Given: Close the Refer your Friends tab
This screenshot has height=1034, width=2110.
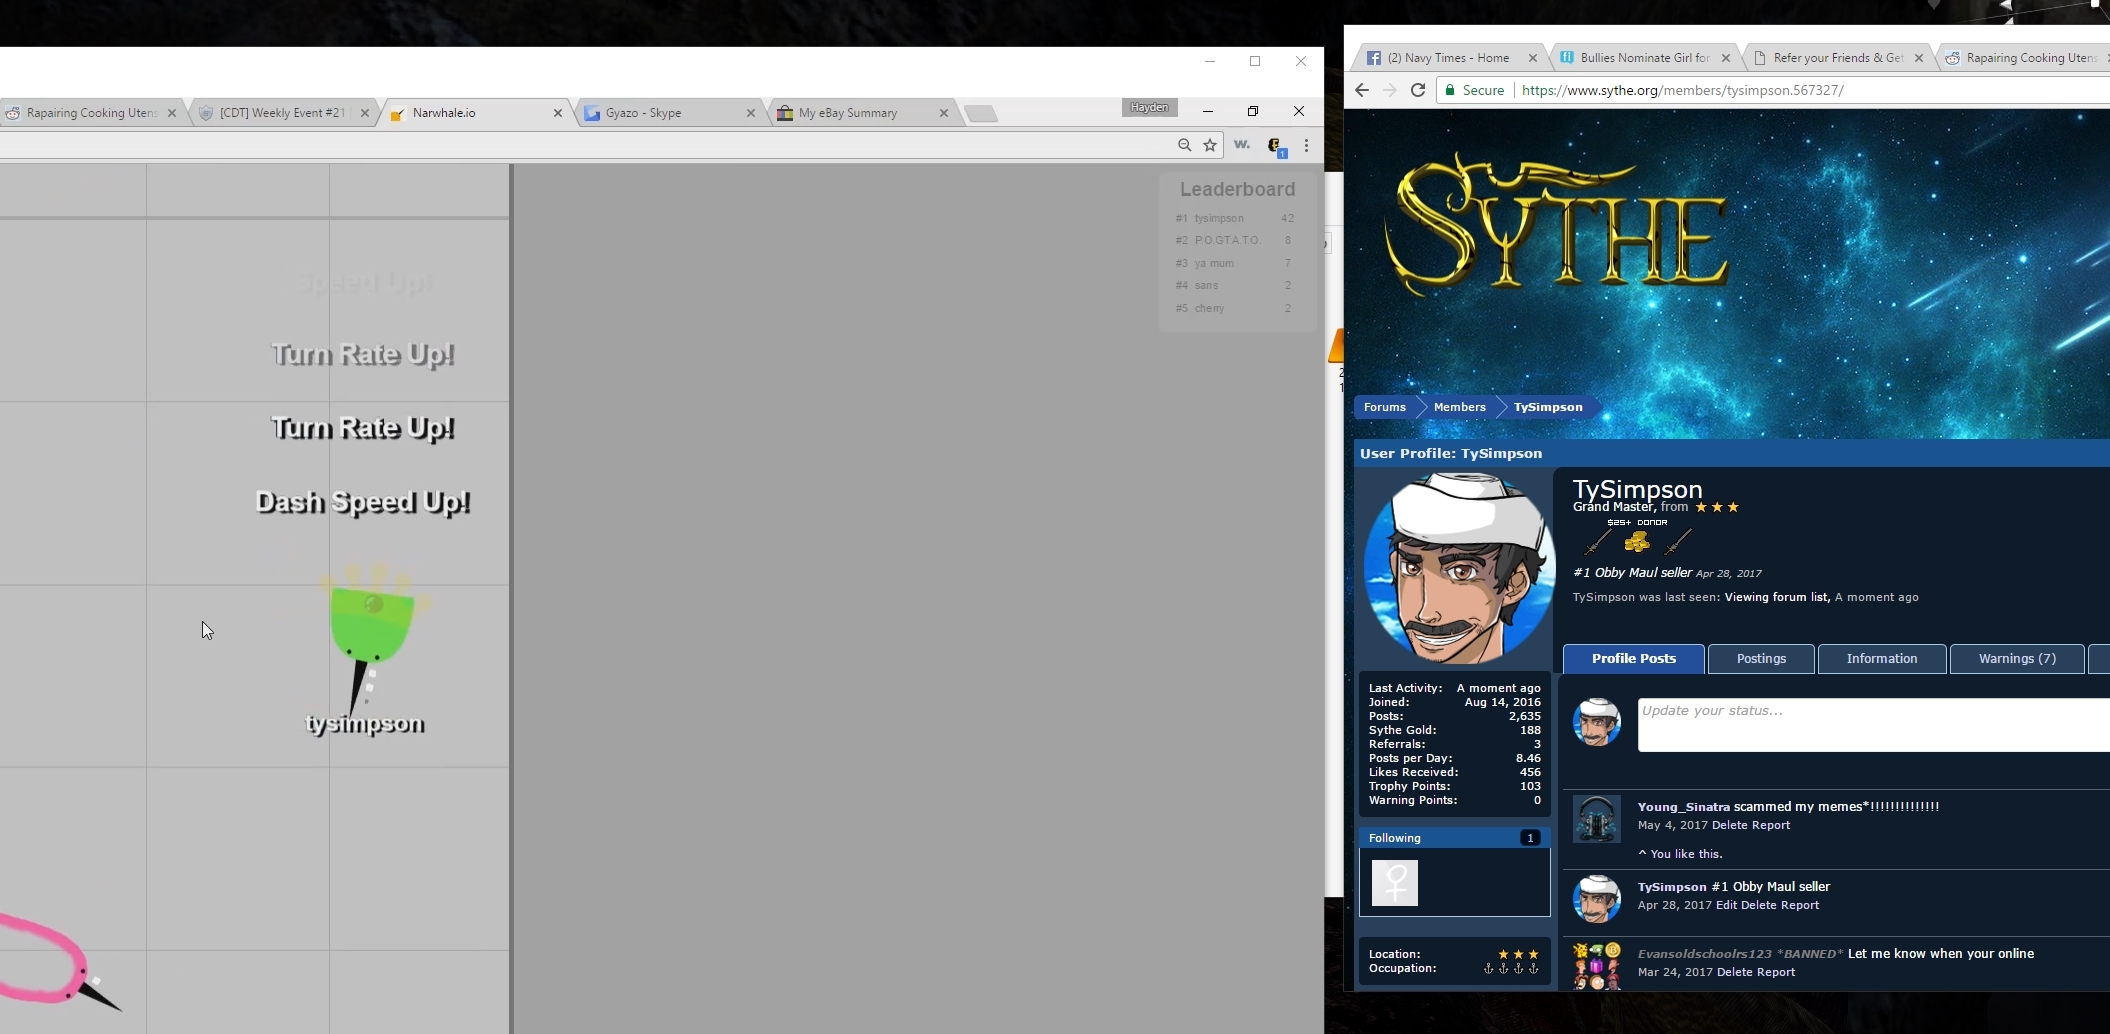Looking at the screenshot, I should [x=1918, y=58].
